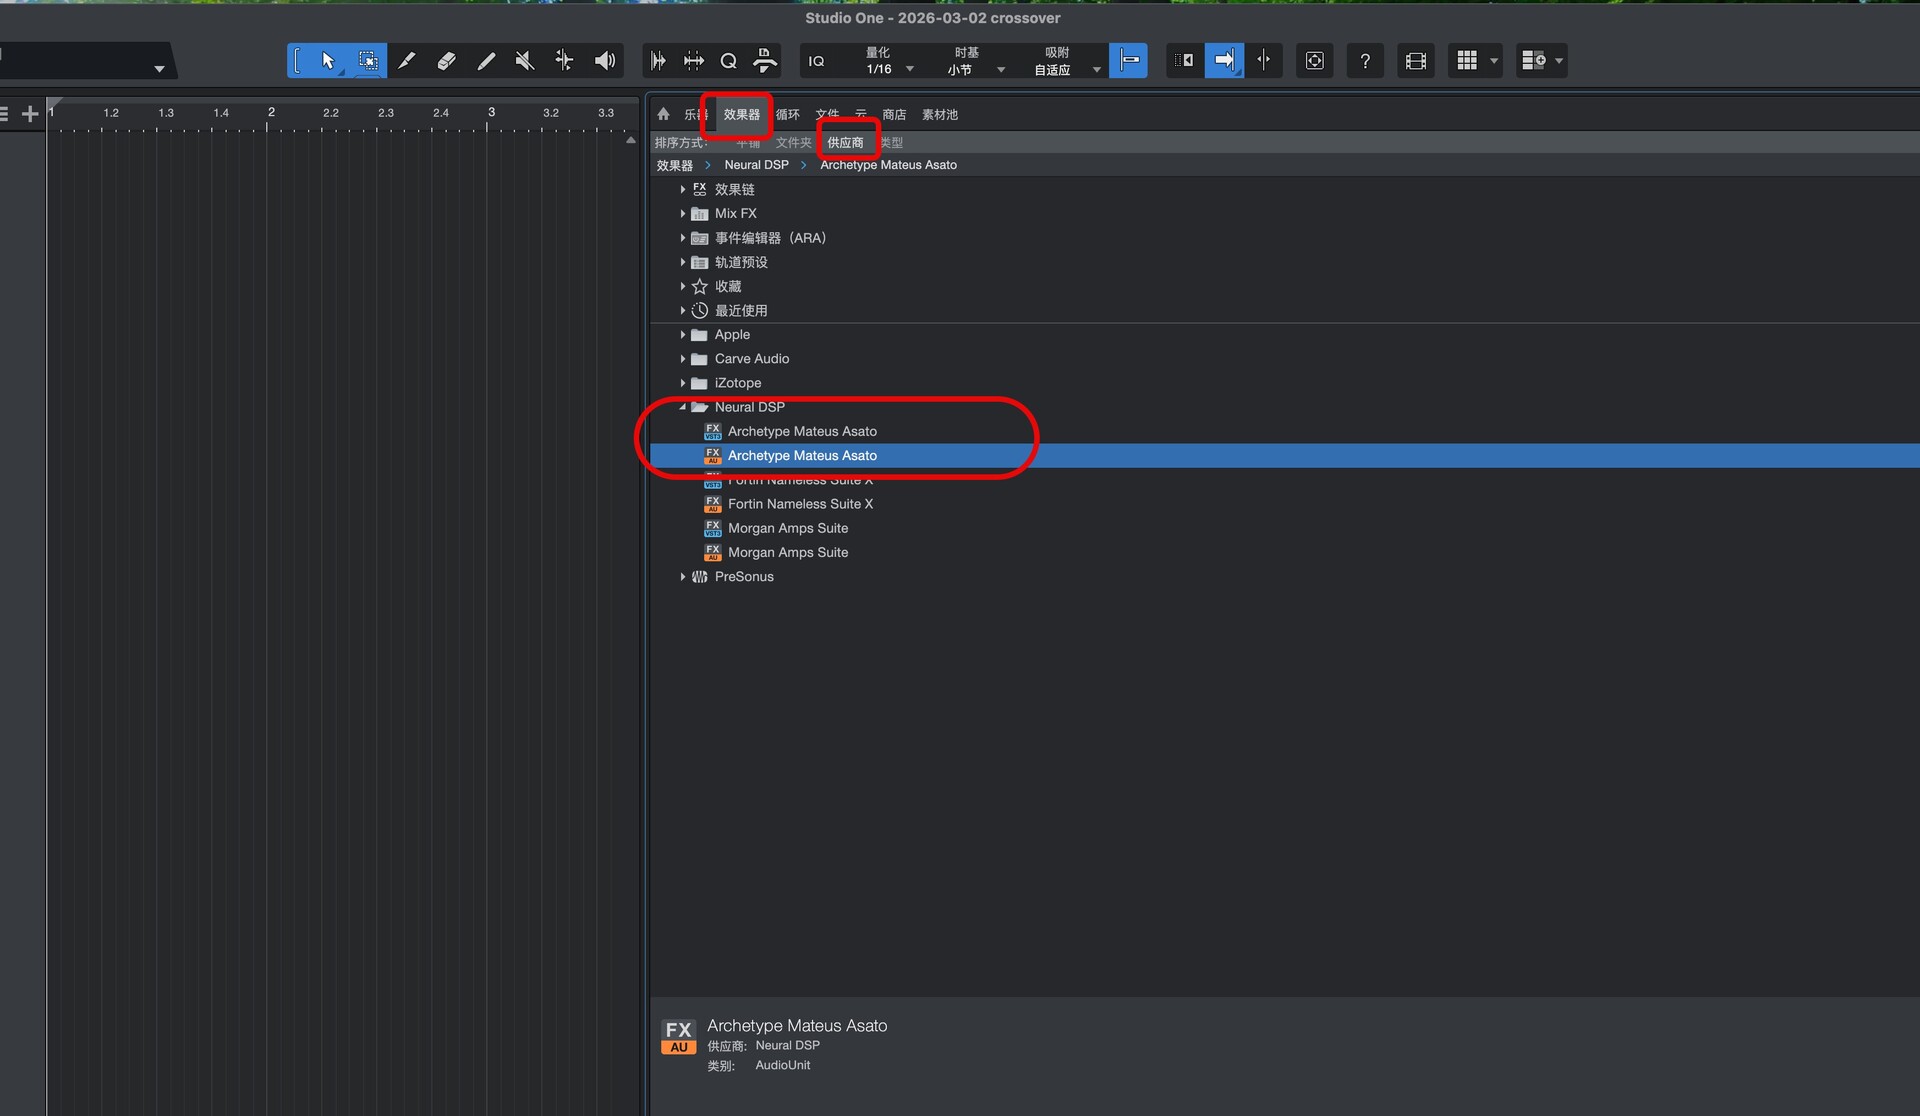The height and width of the screenshot is (1116, 1920).
Task: Open the 素材池 tab
Action: (x=939, y=114)
